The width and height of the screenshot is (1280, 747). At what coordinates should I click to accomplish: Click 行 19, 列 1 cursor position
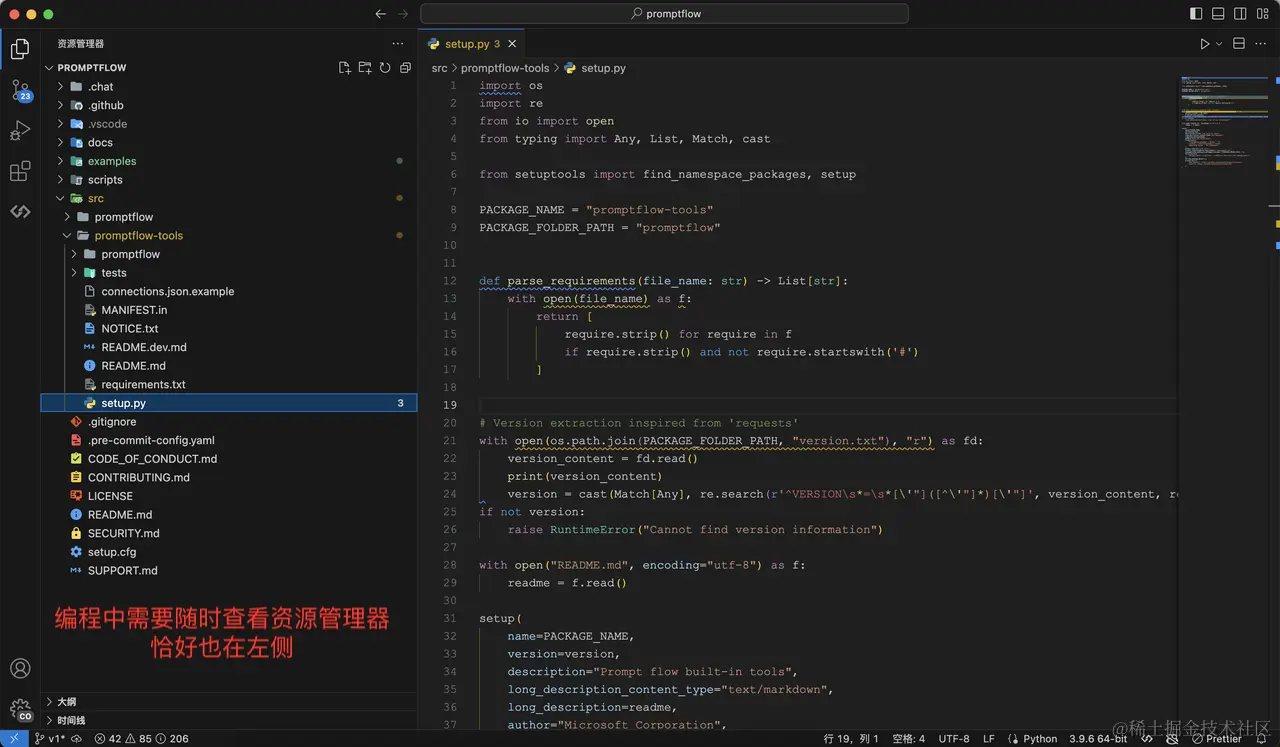click(x=851, y=739)
